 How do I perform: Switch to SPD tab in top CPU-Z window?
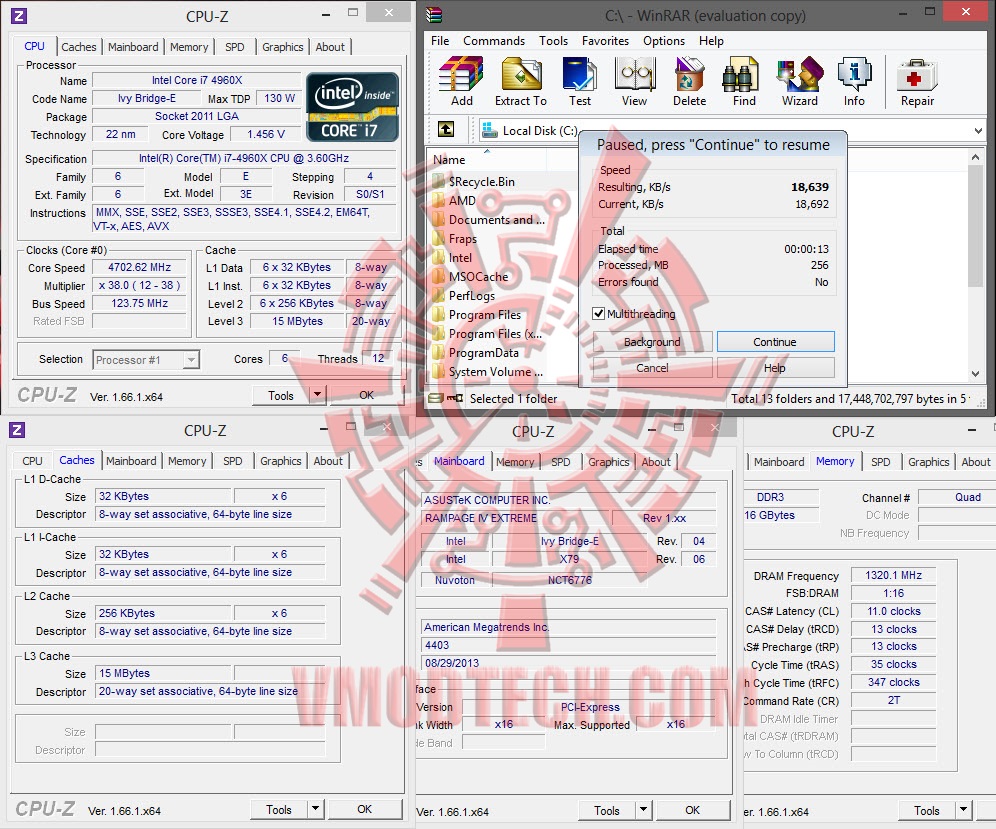(x=234, y=47)
